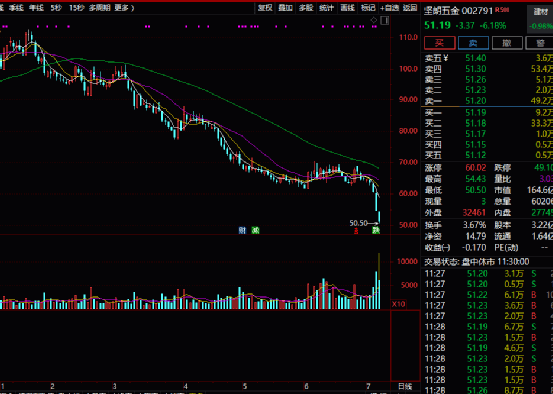Open 统计 statistics tool
This screenshot has height=394, width=553.
pyautogui.click(x=326, y=8)
